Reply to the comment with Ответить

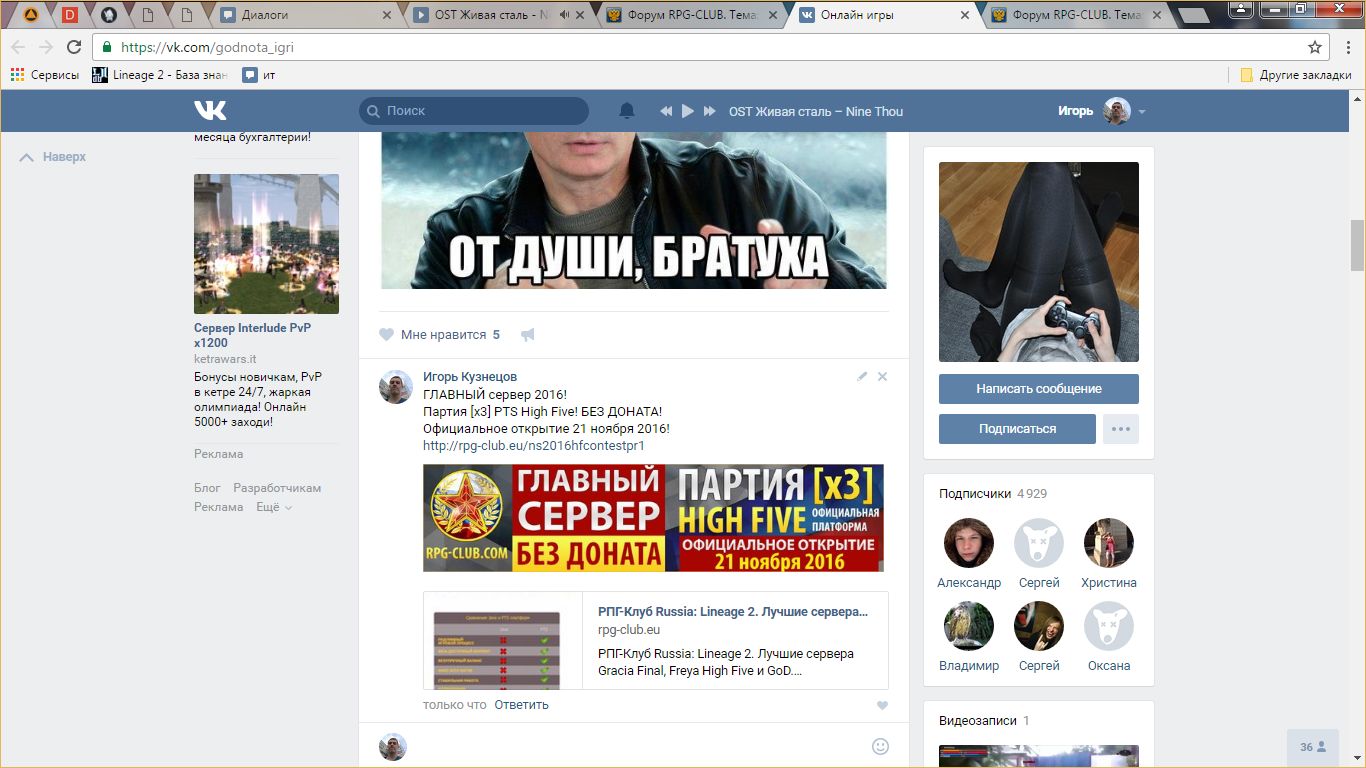(521, 705)
